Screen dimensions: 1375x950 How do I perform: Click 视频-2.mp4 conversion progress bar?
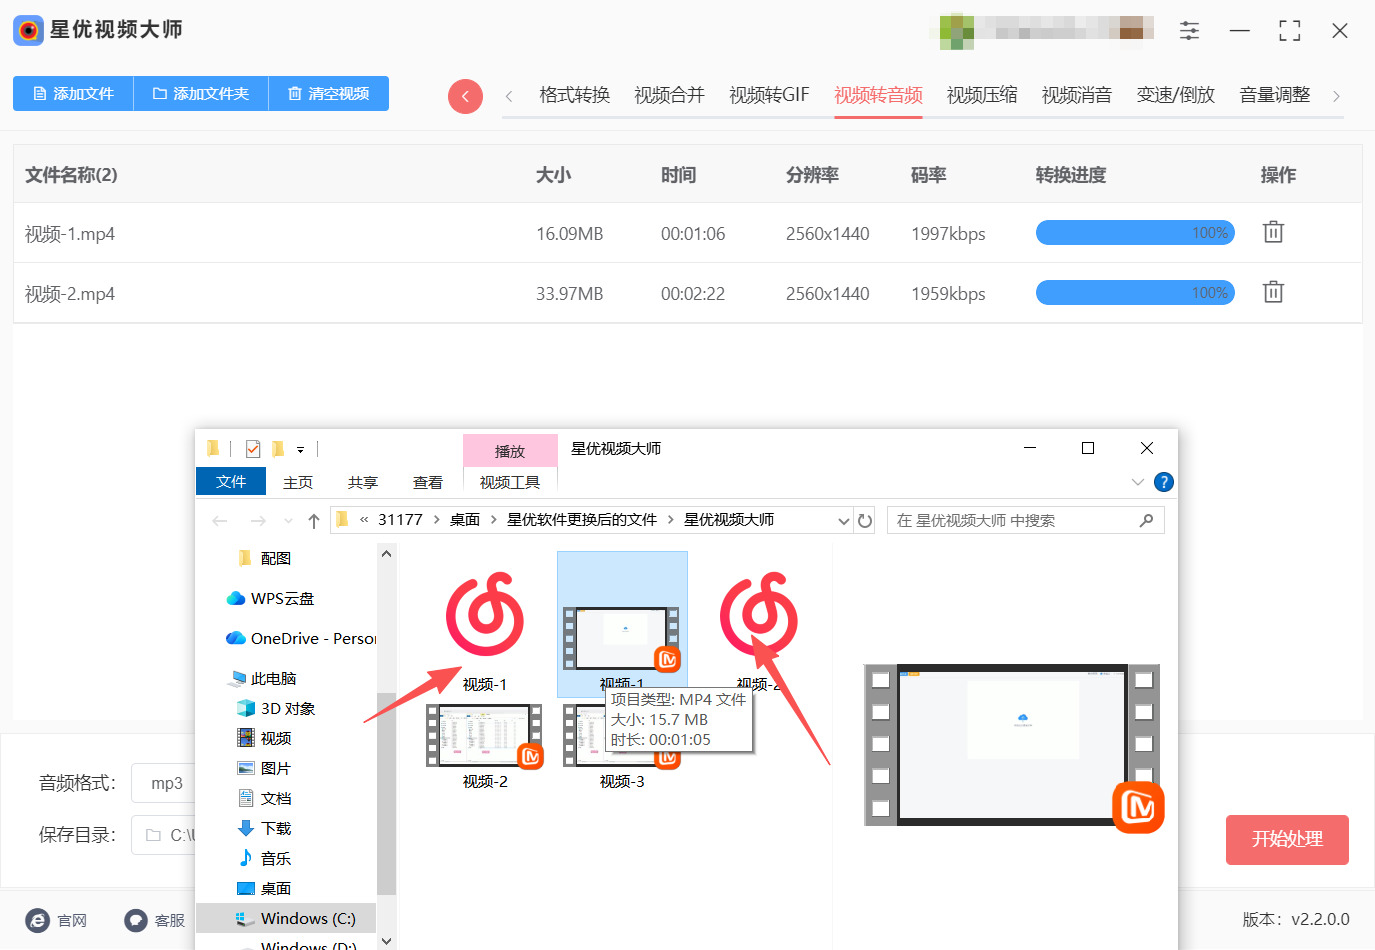[x=1135, y=293]
